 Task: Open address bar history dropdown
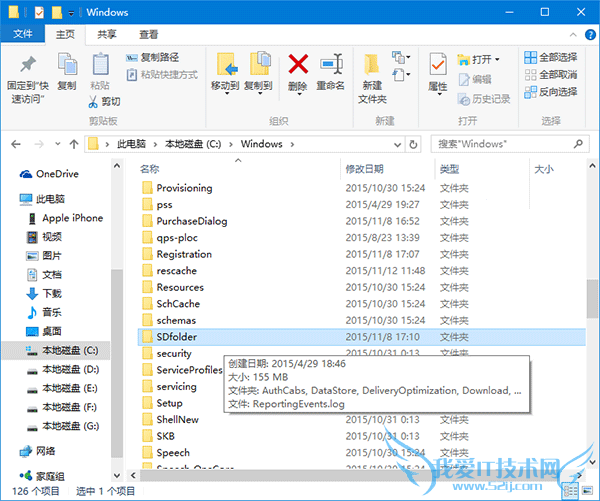click(x=398, y=145)
